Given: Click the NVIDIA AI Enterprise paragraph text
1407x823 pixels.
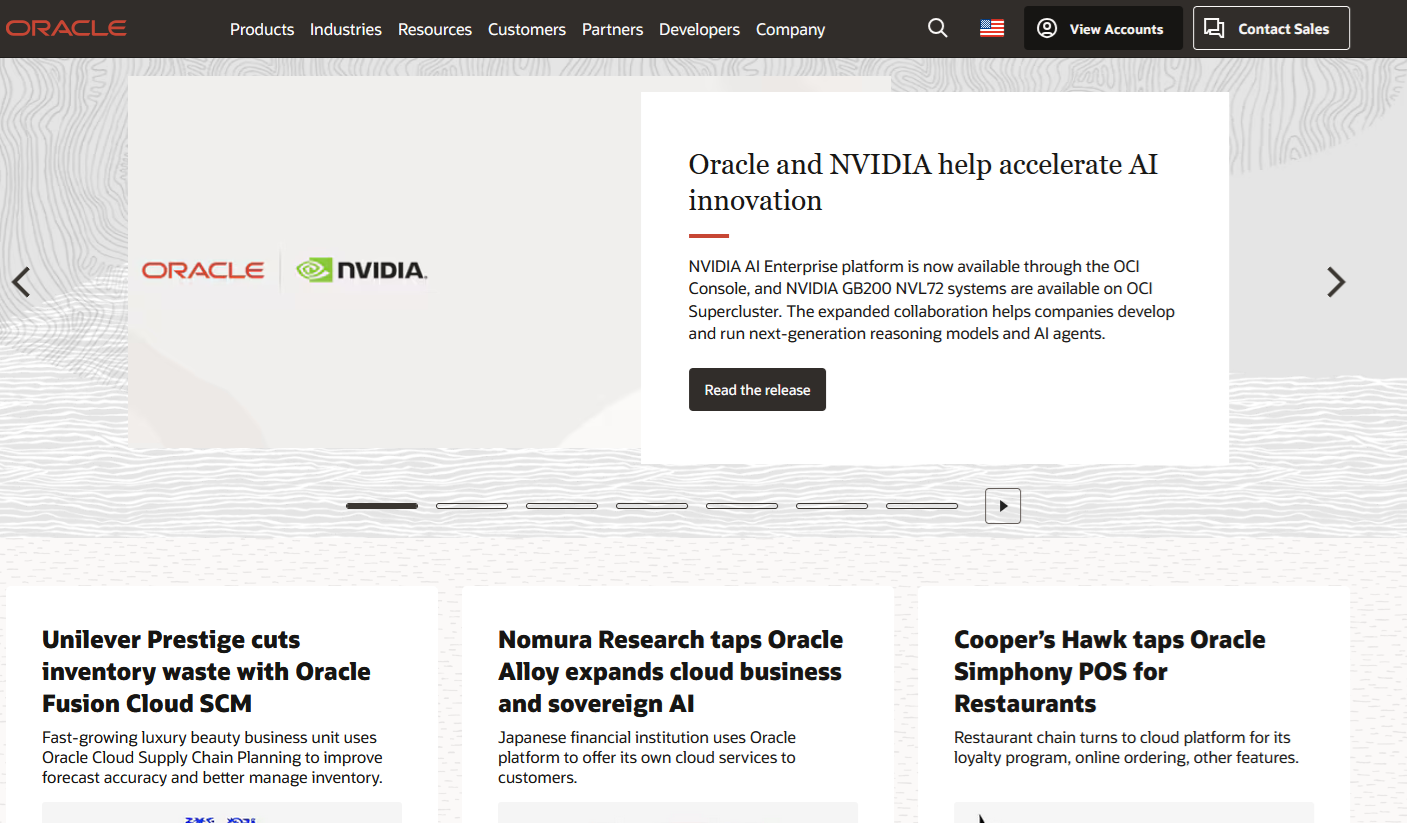Looking at the screenshot, I should click(x=931, y=300).
